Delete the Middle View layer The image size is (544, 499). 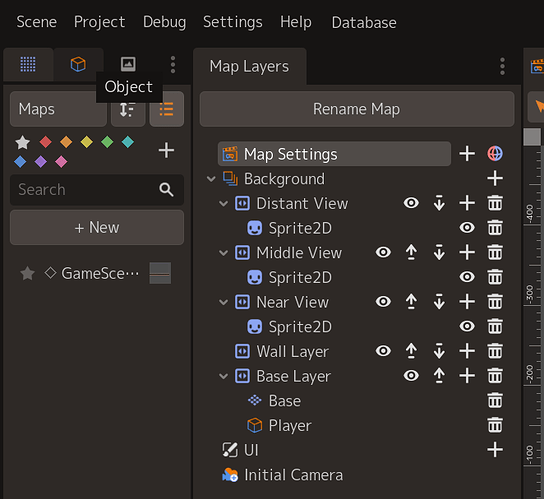[495, 252]
